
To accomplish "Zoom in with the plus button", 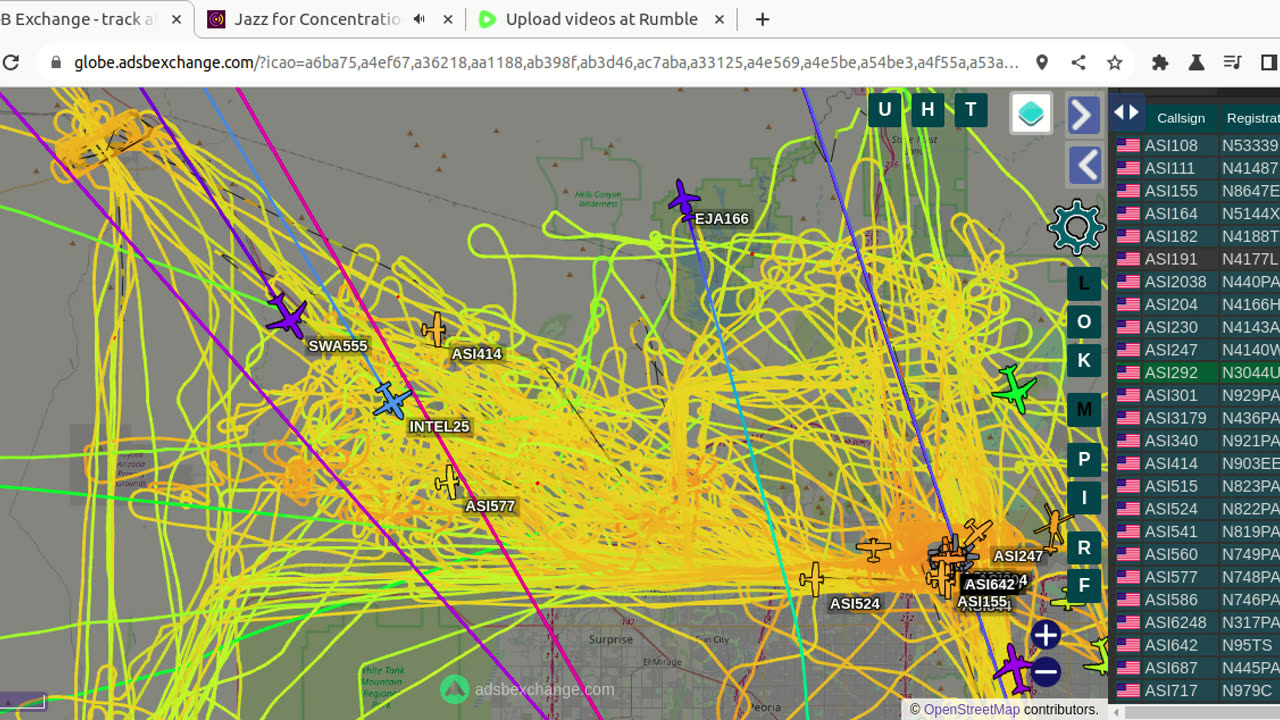I will click(1046, 635).
